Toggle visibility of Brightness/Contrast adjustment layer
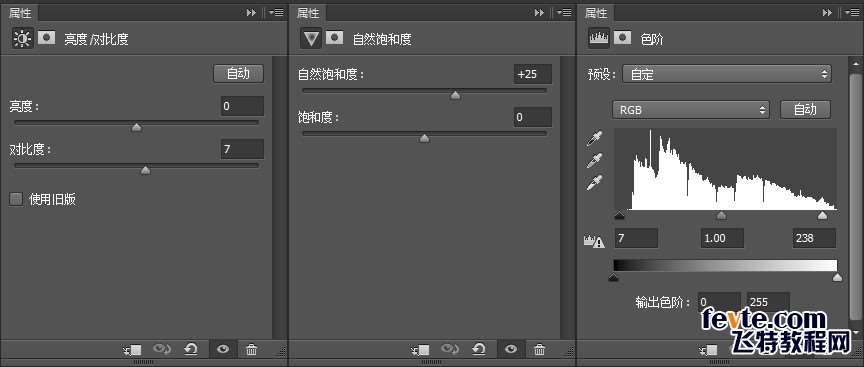The image size is (864, 367). (223, 349)
